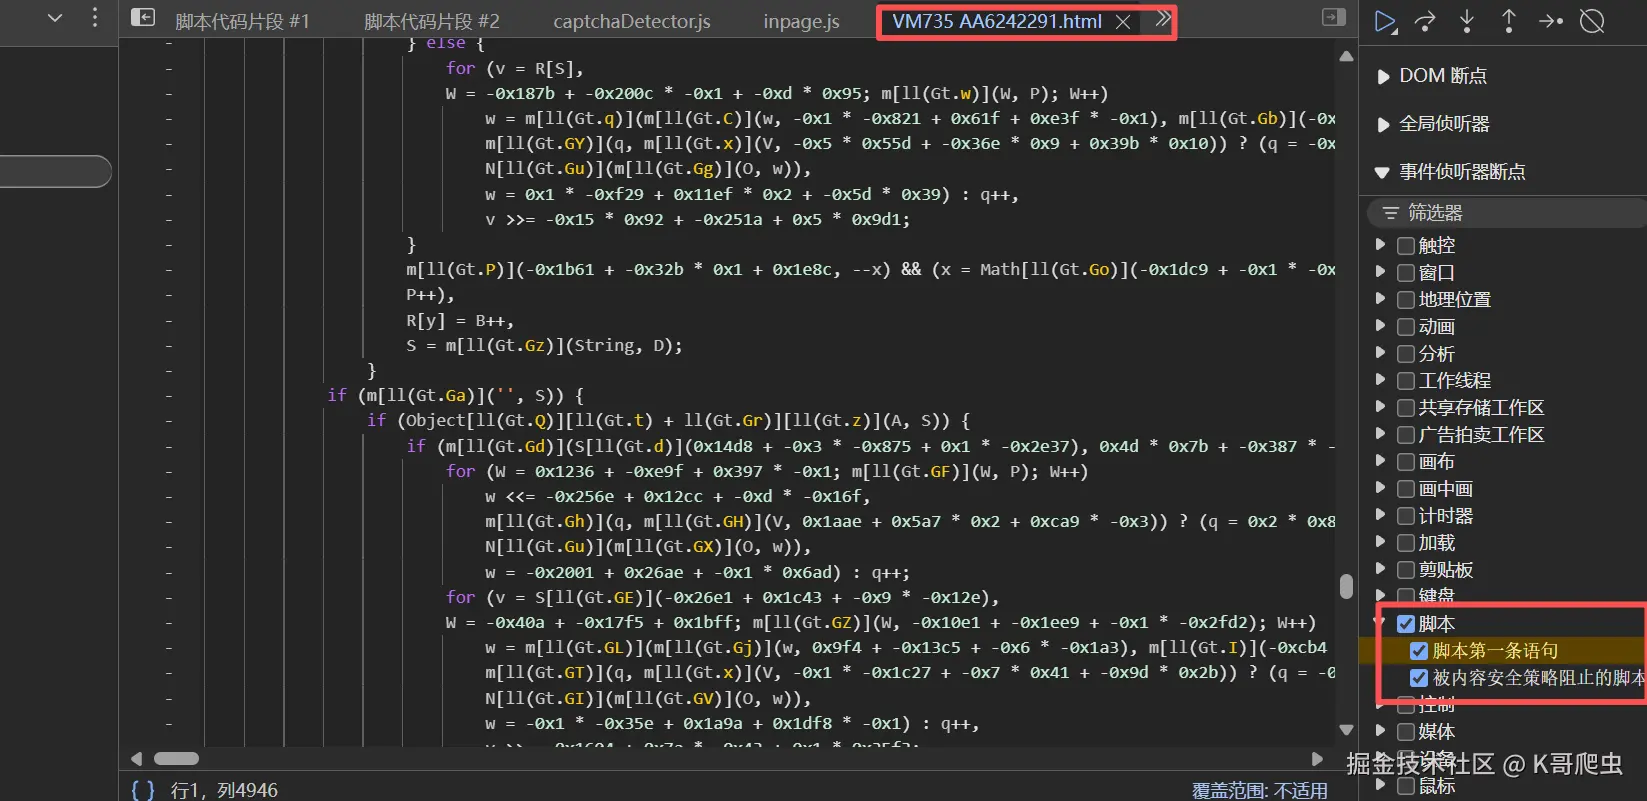Enable the 窗口 breakpoint checkbox
This screenshot has height=801, width=1647.
1406,273
